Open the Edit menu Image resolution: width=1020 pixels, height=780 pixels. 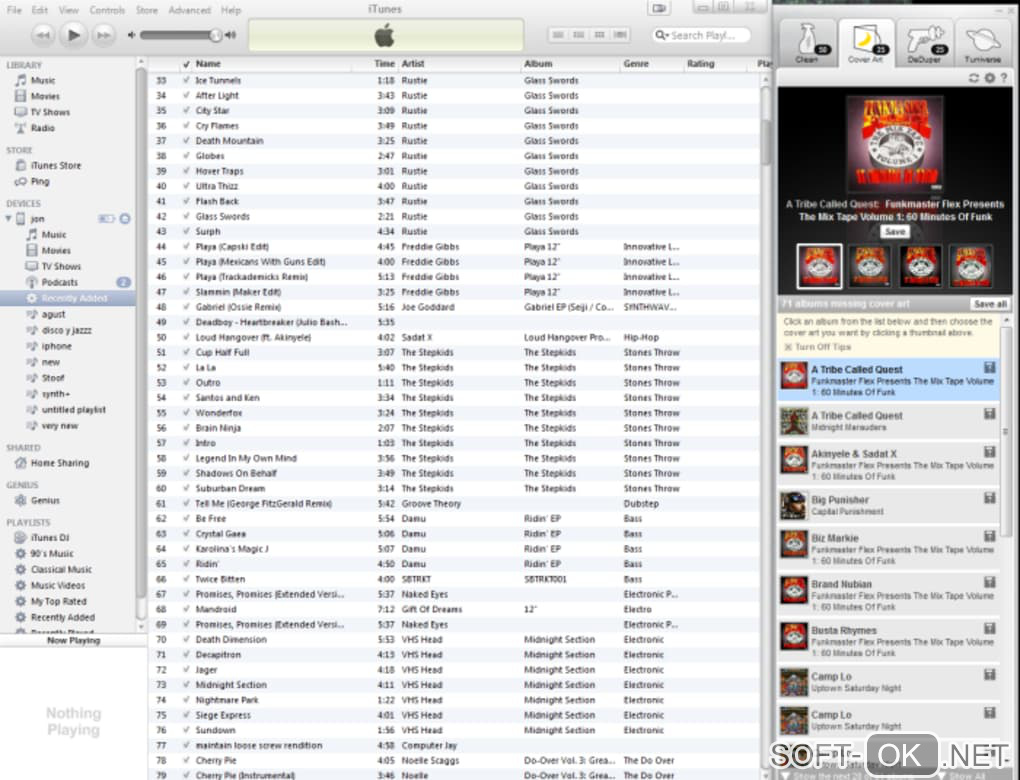click(40, 10)
